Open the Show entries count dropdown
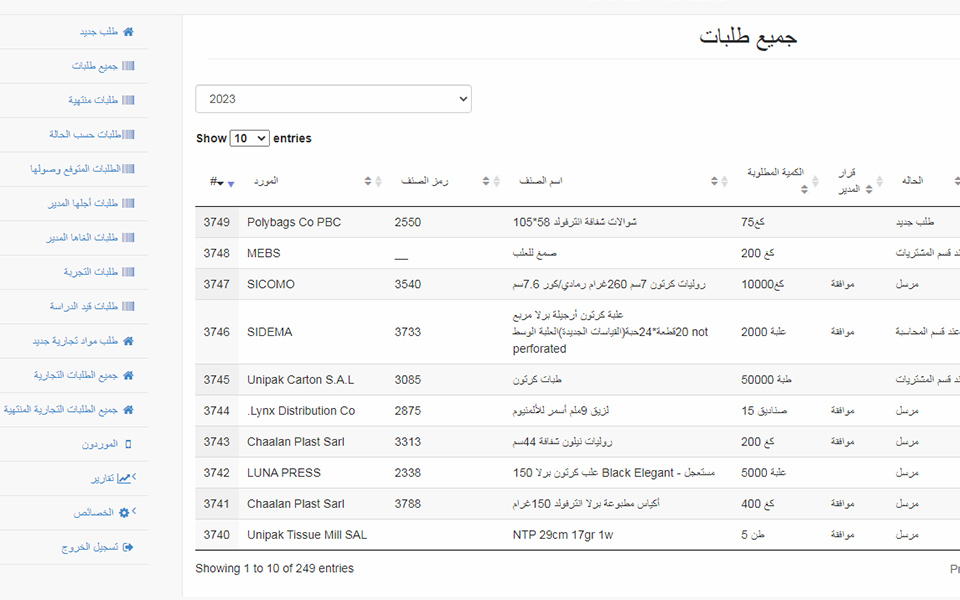The height and width of the screenshot is (600, 960). 249,138
